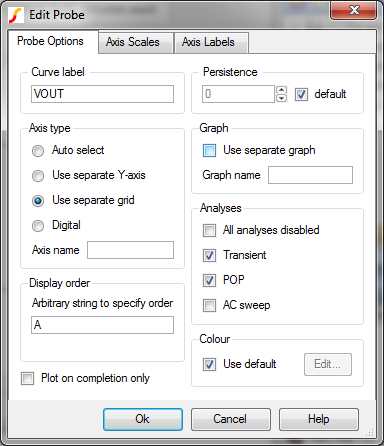Toggle the POP analysis checkbox

[x=209, y=280]
